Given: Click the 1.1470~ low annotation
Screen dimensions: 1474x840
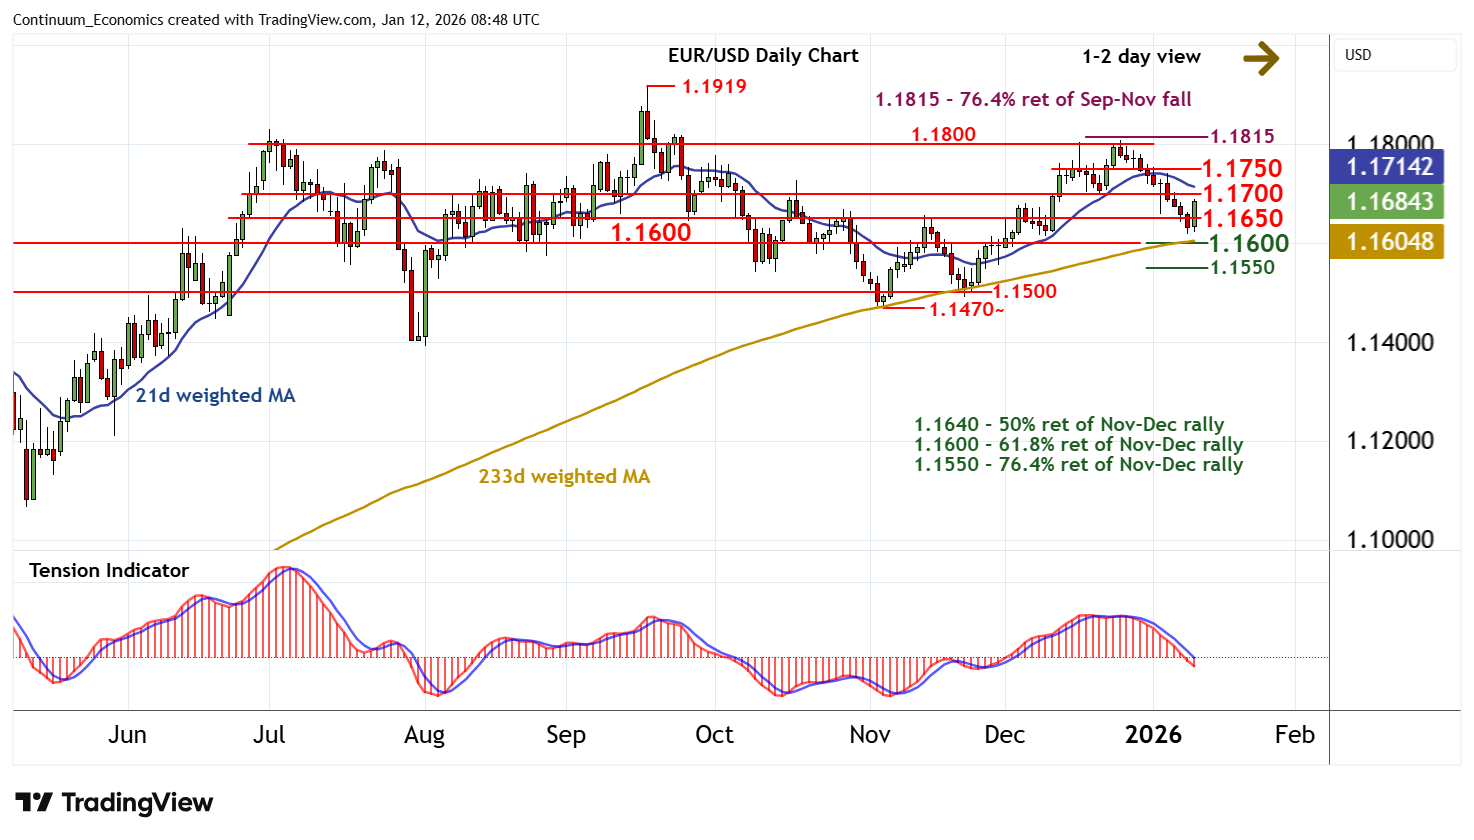Looking at the screenshot, I should pos(966,310).
